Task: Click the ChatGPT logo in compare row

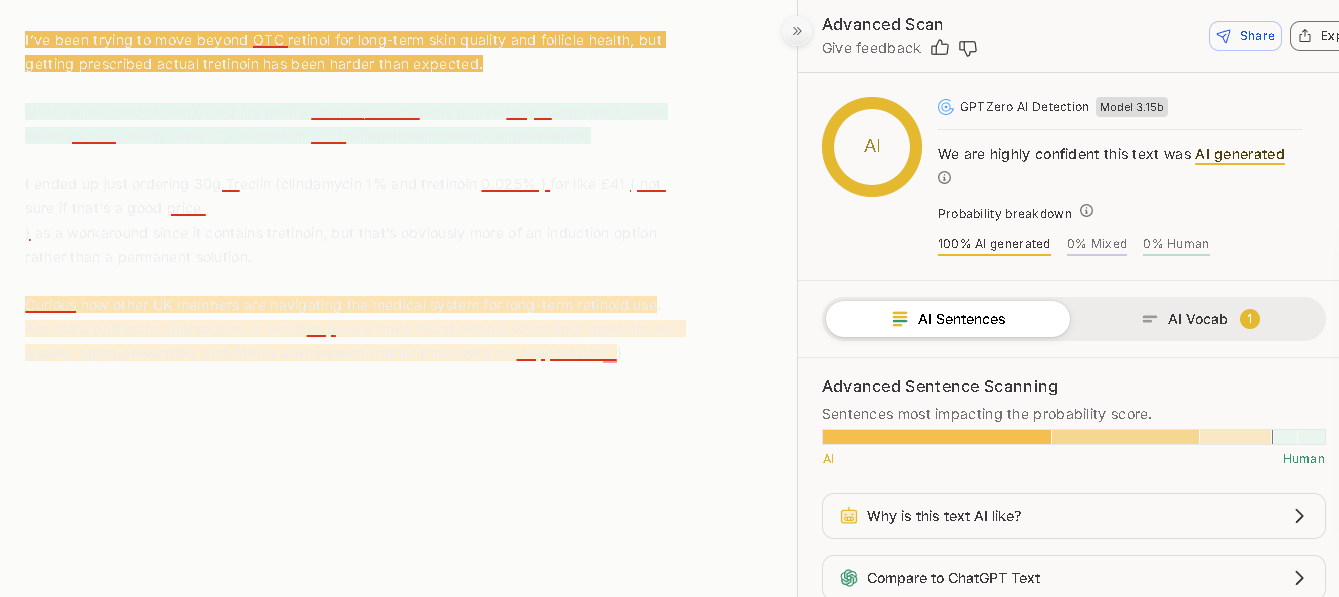Action: pos(849,578)
